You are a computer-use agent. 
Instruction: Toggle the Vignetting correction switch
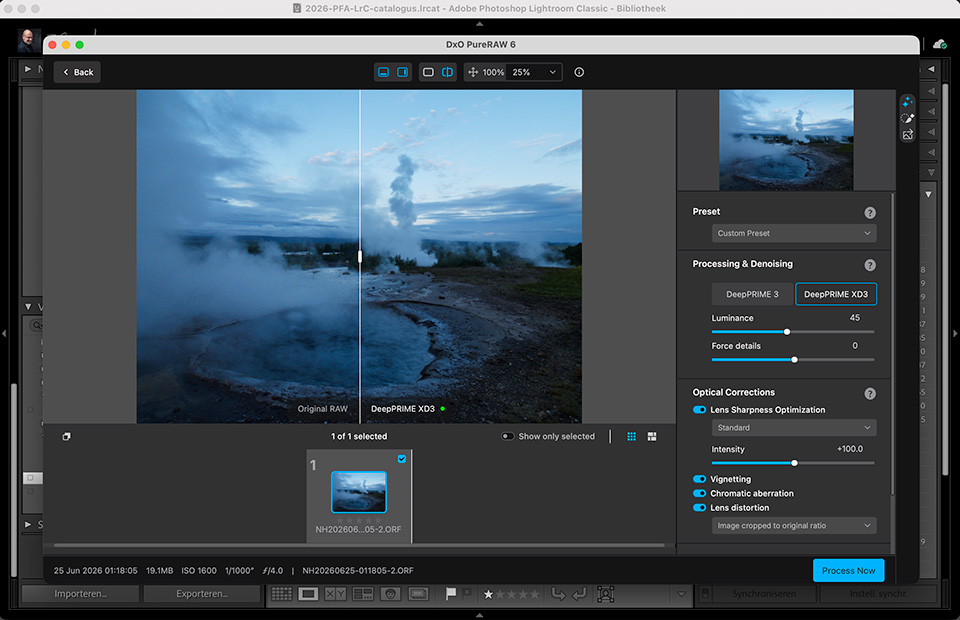click(699, 479)
